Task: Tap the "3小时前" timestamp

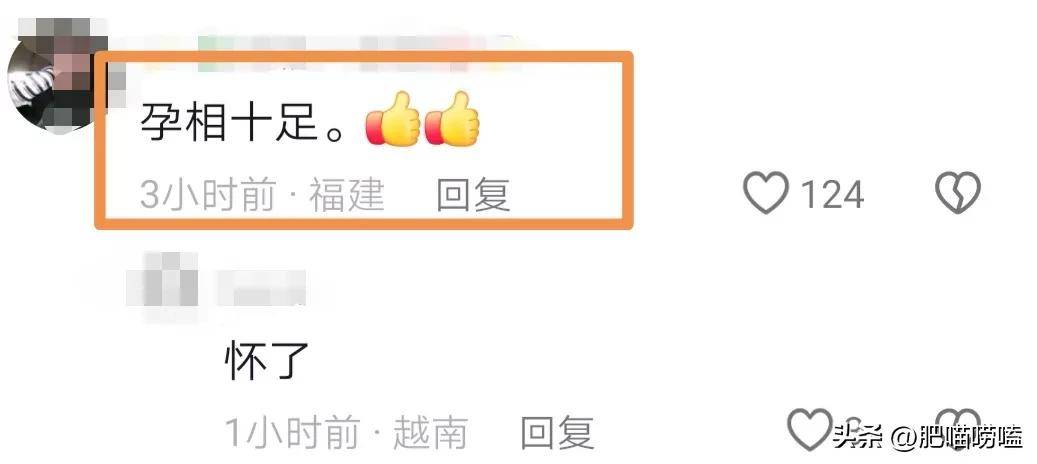Action: [x=208, y=195]
